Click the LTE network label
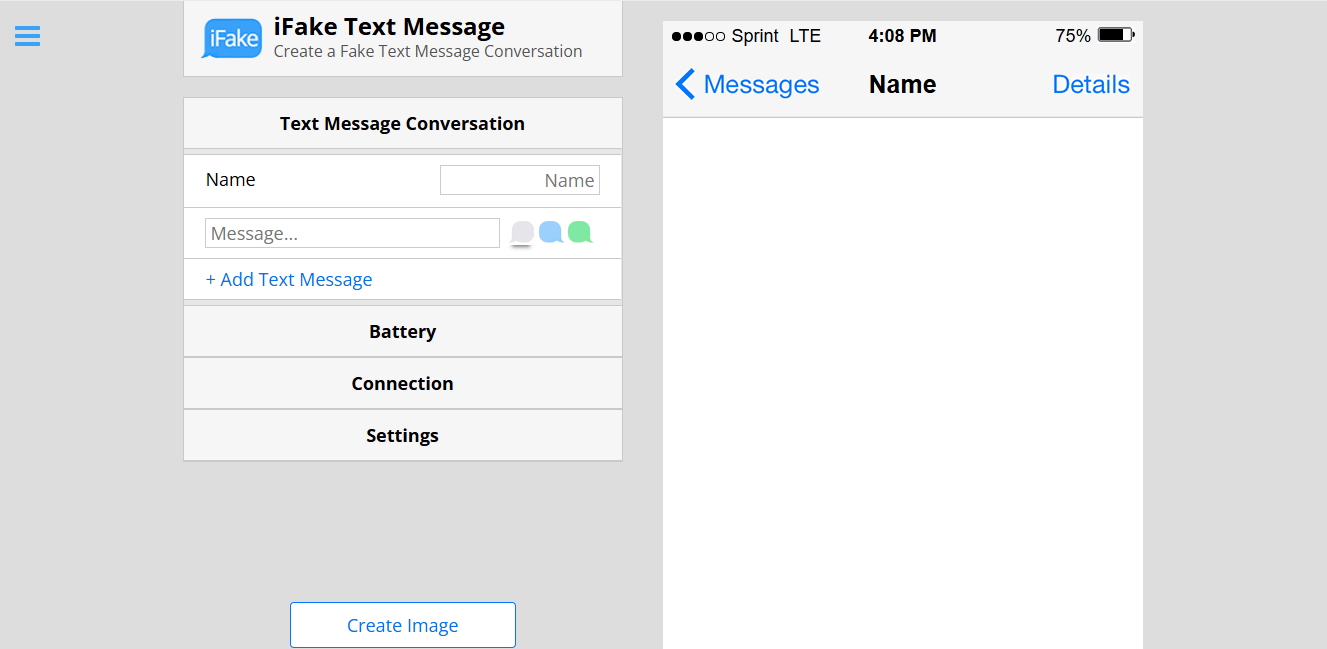Viewport: 1327px width, 649px height. coord(805,36)
